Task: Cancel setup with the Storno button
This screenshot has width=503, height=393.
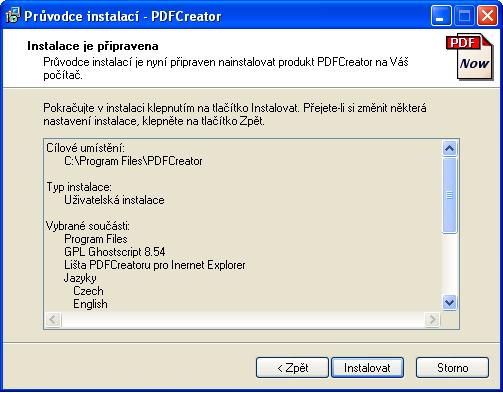Action: (452, 368)
